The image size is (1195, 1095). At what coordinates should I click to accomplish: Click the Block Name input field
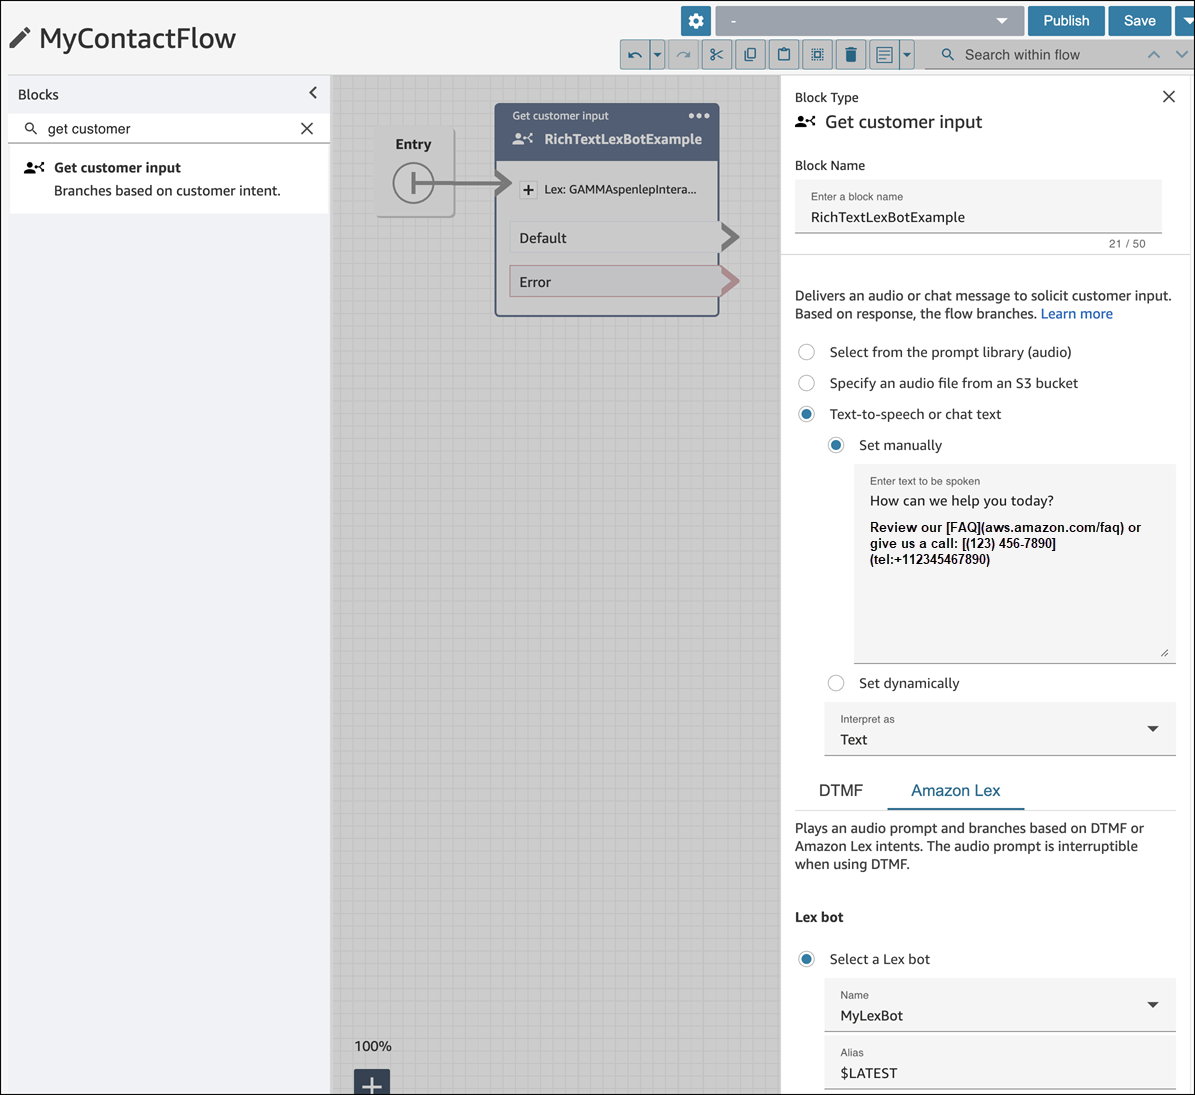pyautogui.click(x=977, y=217)
